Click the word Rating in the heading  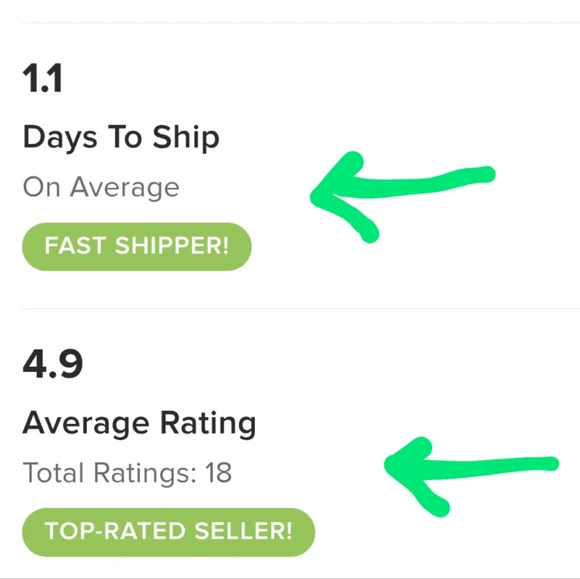208,424
